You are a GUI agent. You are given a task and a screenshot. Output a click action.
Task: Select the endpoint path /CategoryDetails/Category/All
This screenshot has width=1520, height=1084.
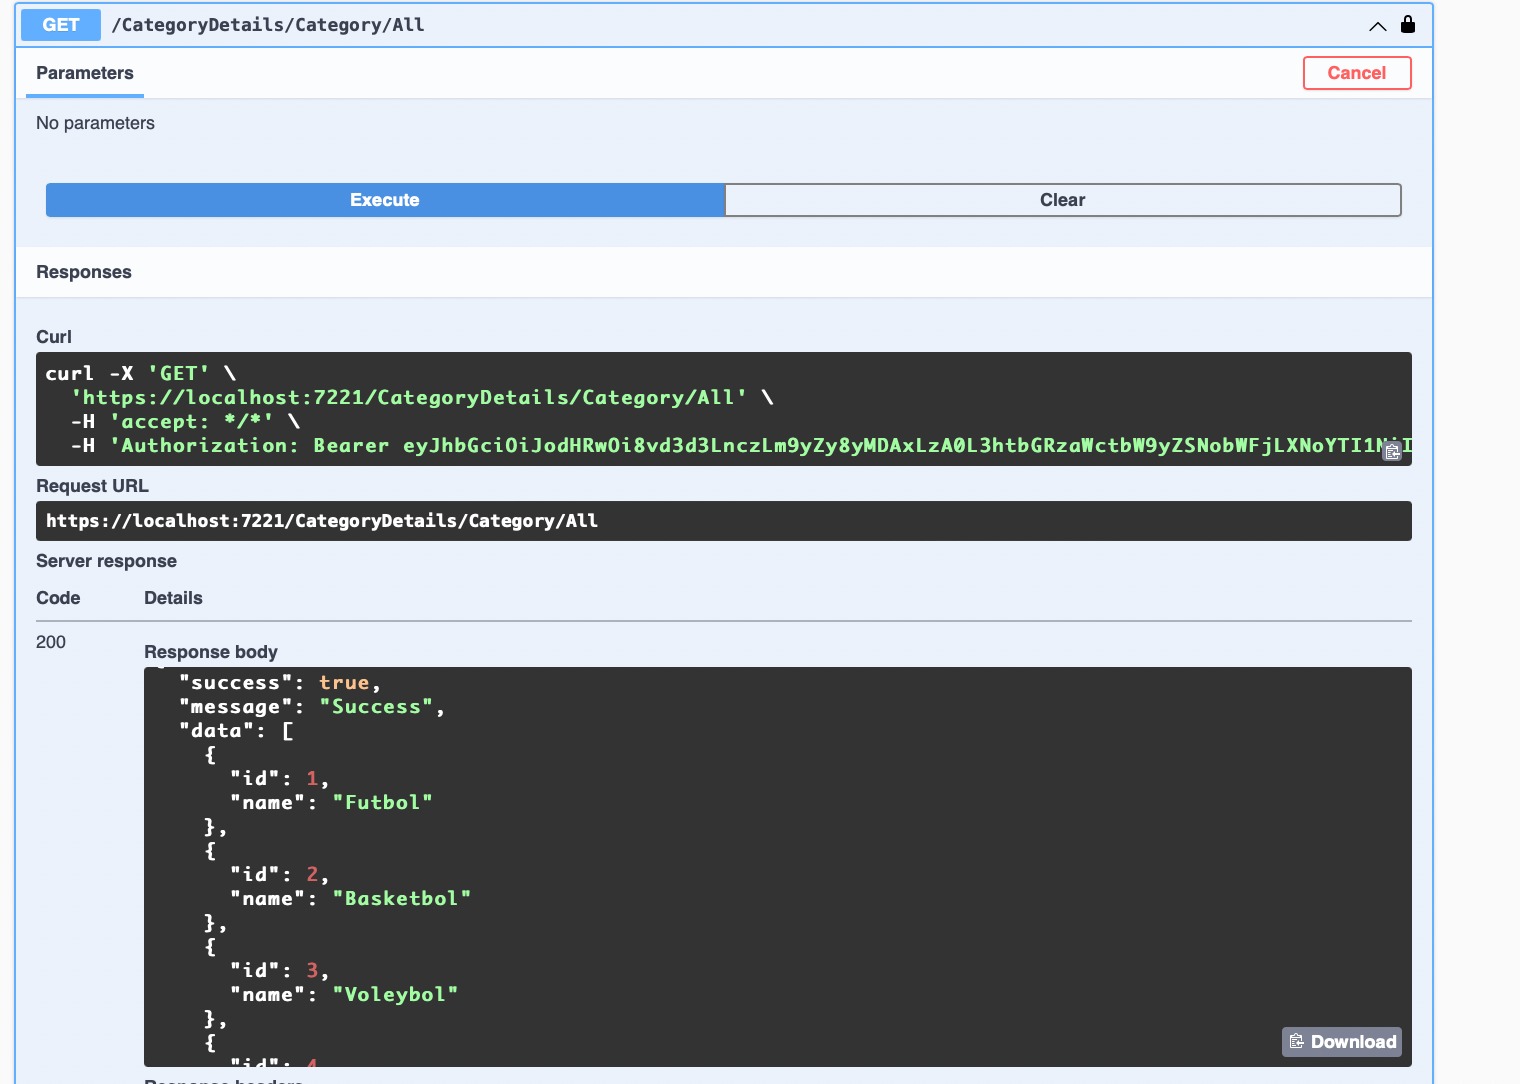point(268,24)
